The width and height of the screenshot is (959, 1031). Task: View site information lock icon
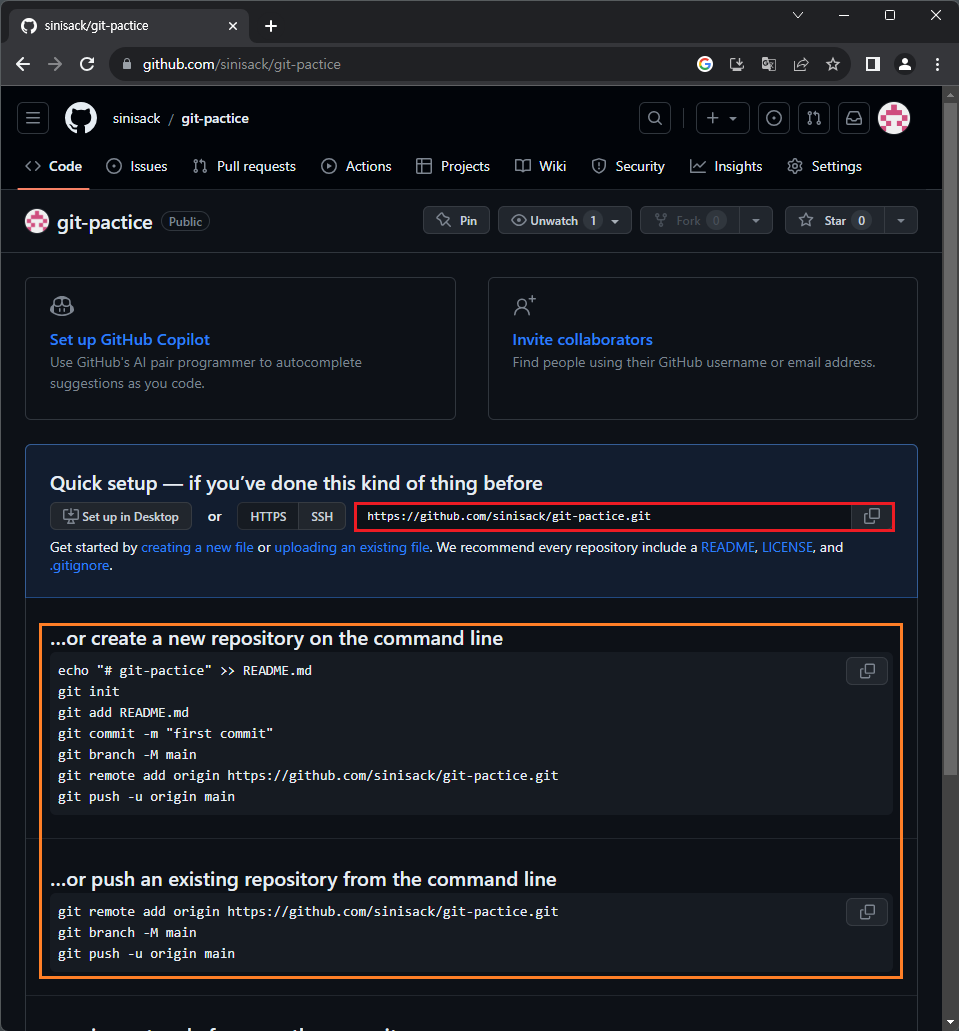tap(128, 64)
